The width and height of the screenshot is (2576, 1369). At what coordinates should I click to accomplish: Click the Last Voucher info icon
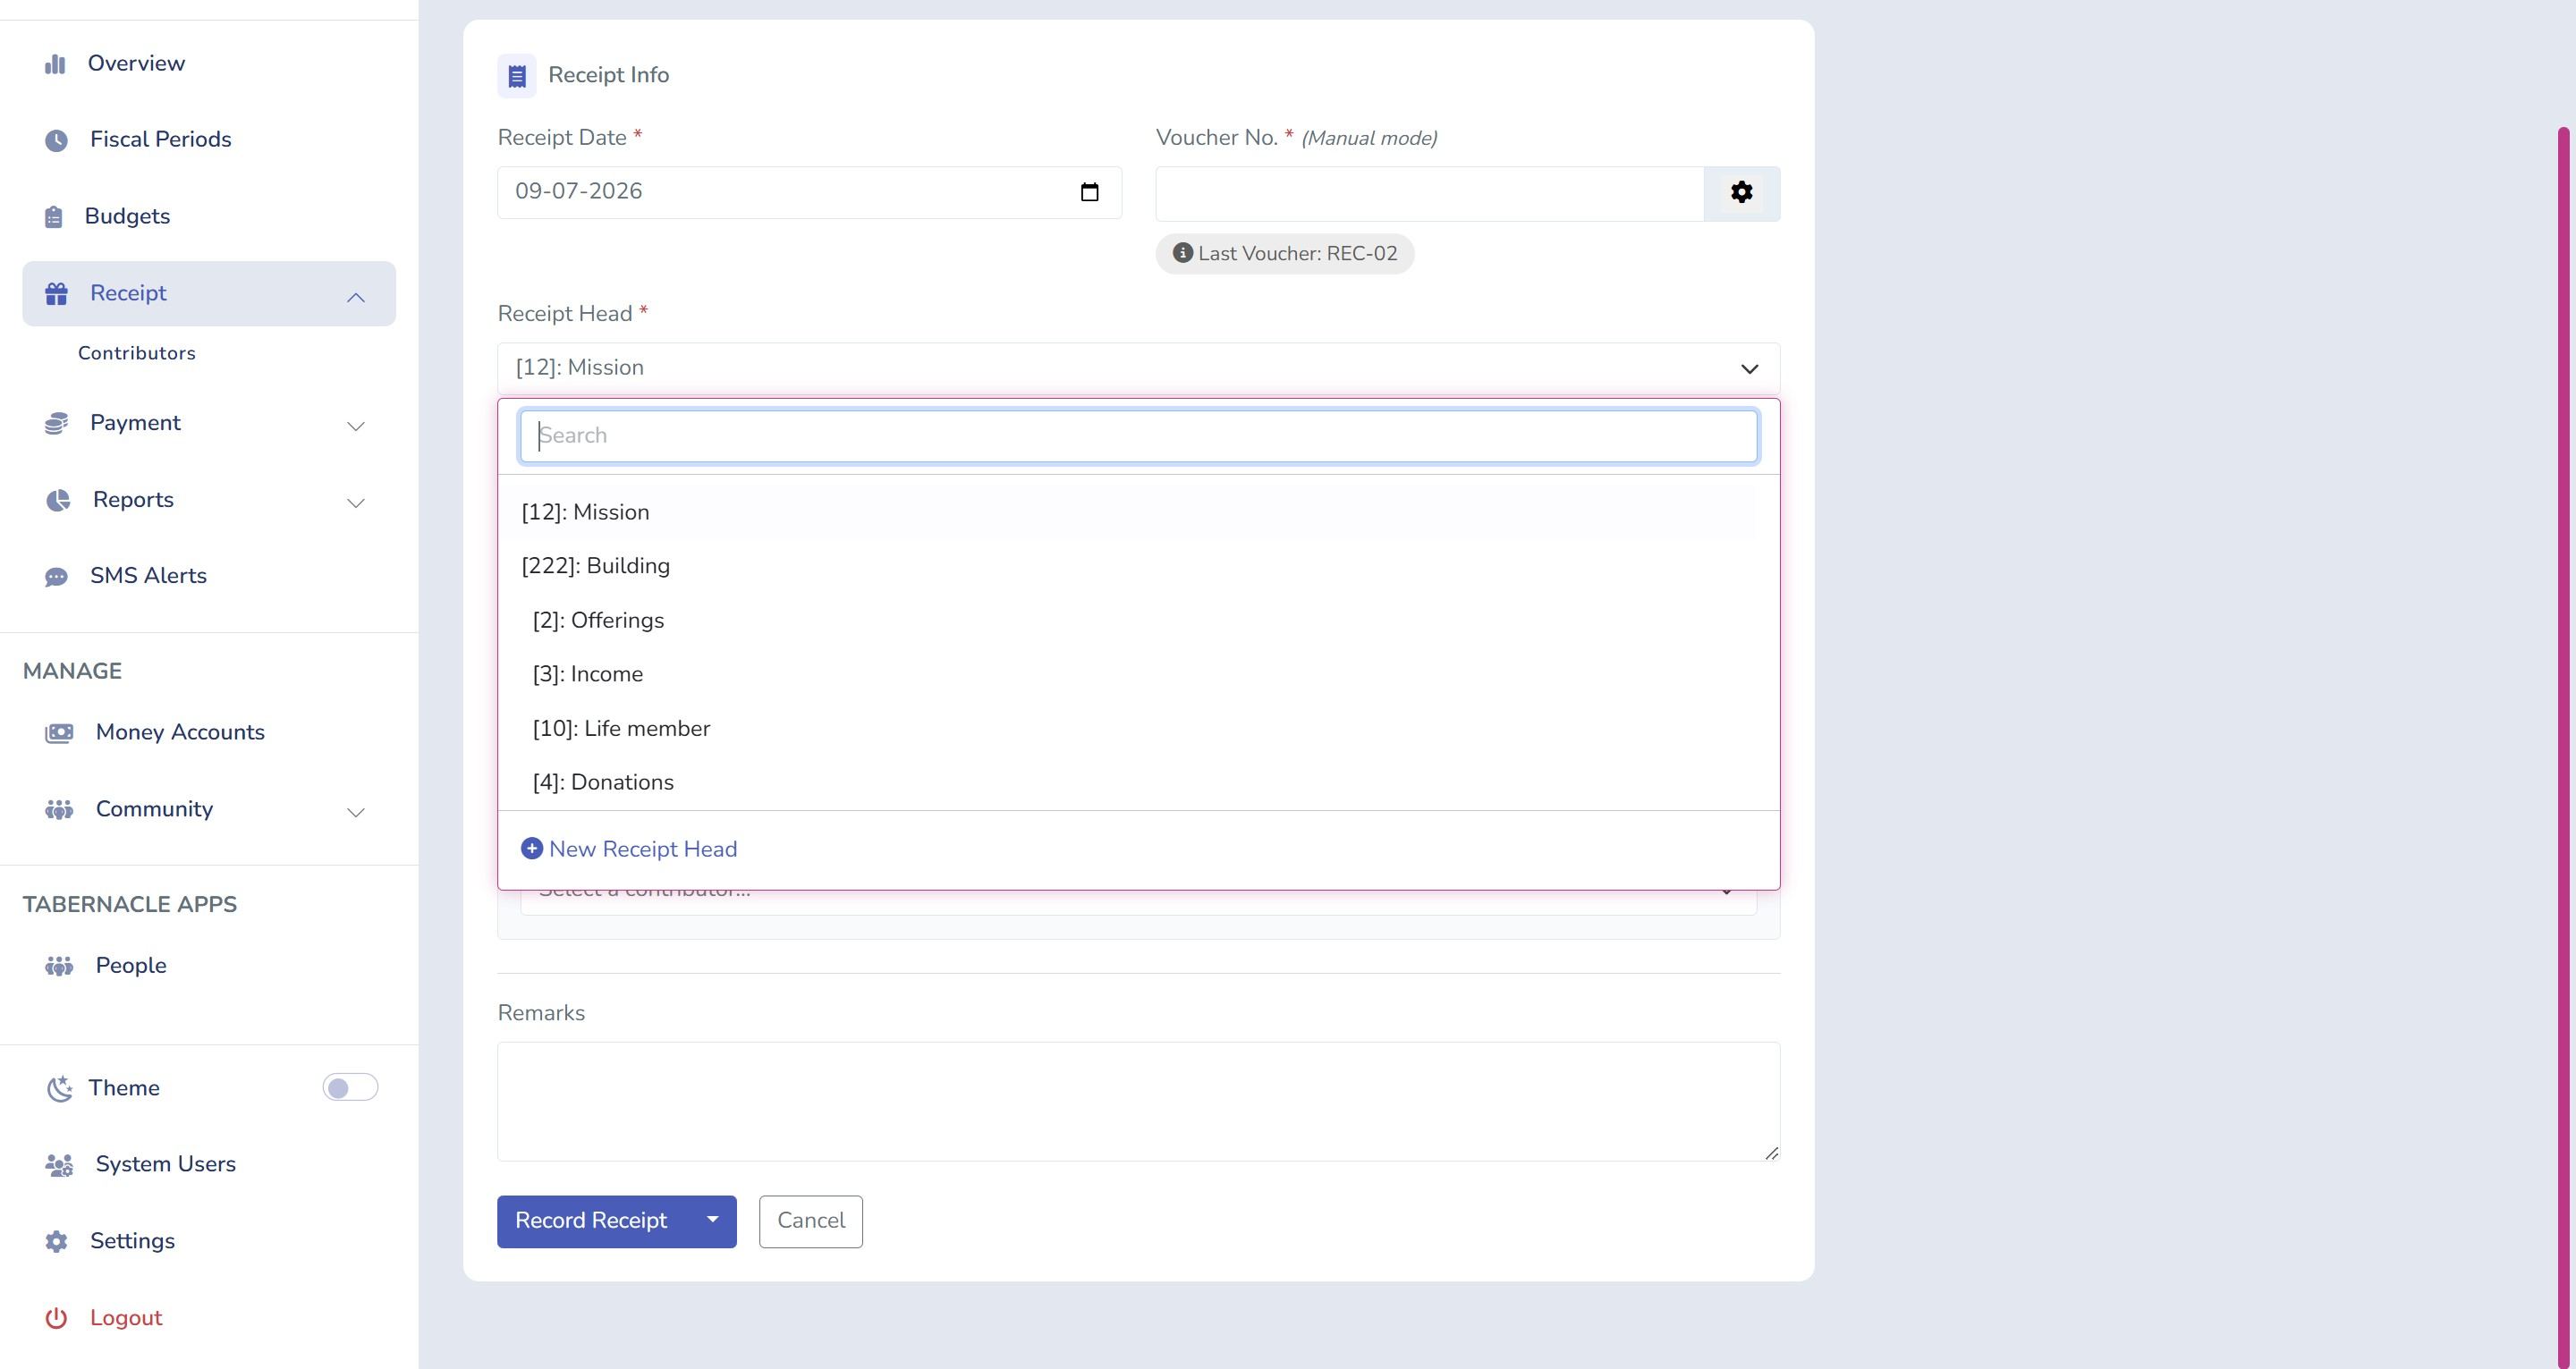[1182, 253]
